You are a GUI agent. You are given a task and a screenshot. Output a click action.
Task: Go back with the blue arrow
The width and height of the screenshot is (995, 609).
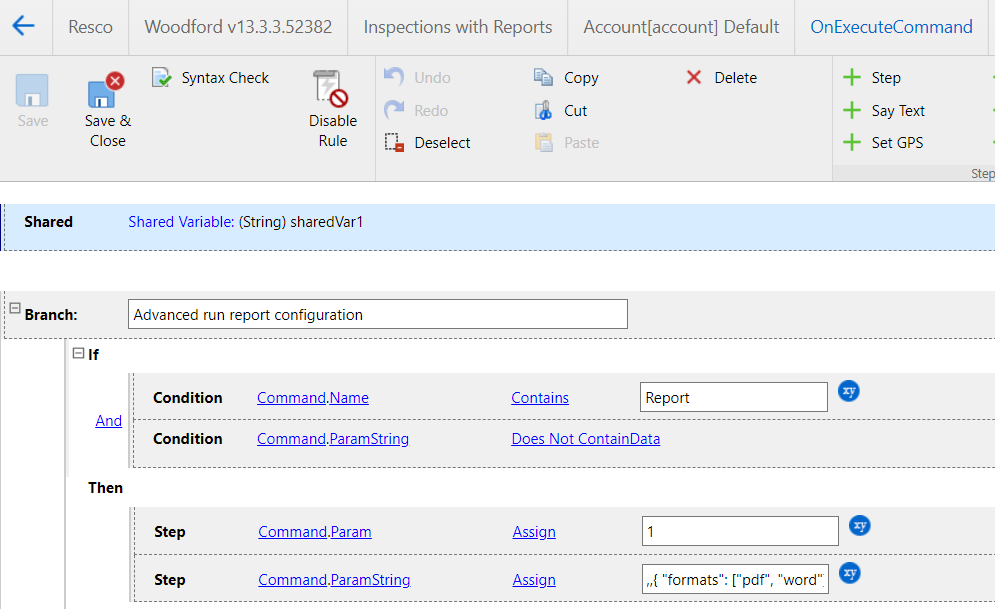point(23,26)
